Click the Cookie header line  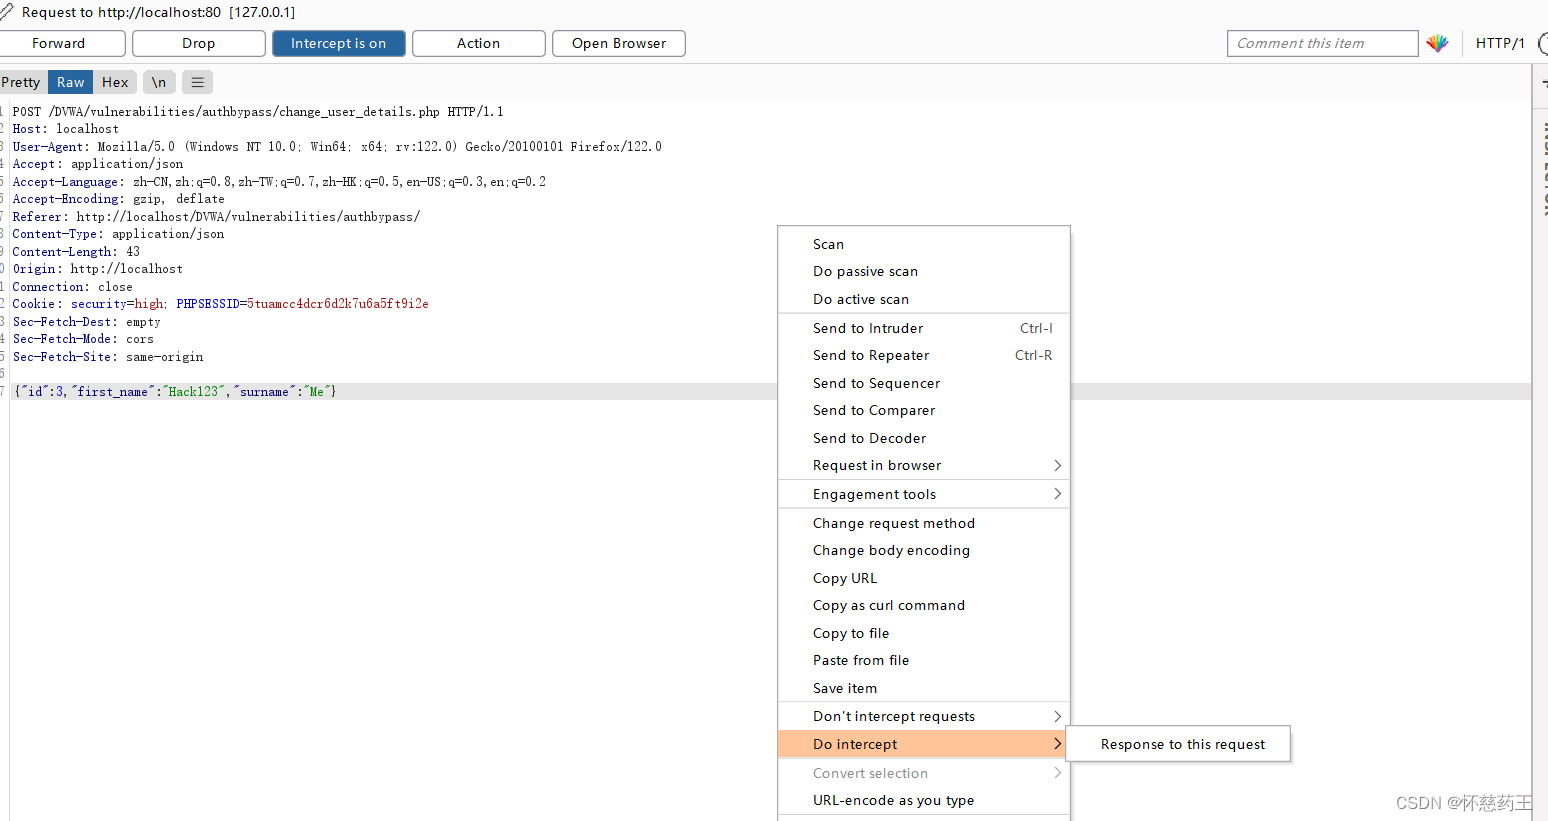pos(220,304)
